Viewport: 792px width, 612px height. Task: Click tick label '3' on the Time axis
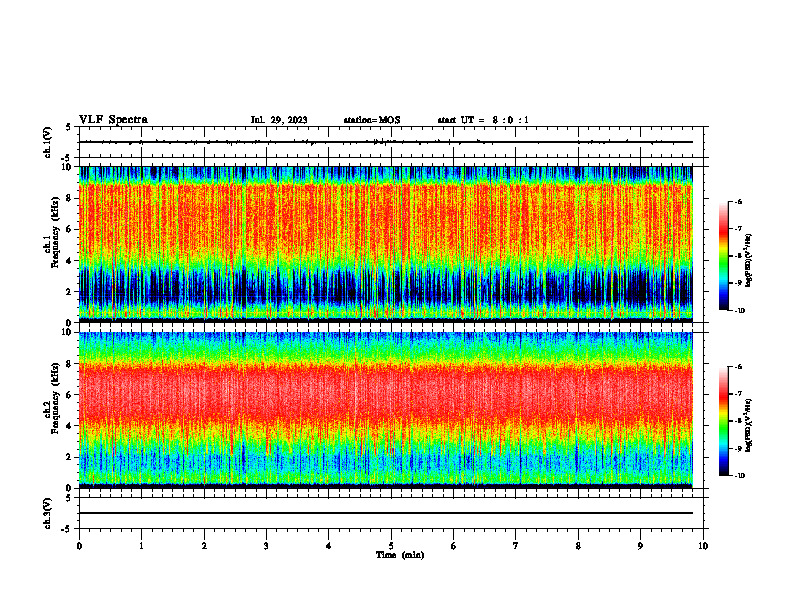[266, 546]
